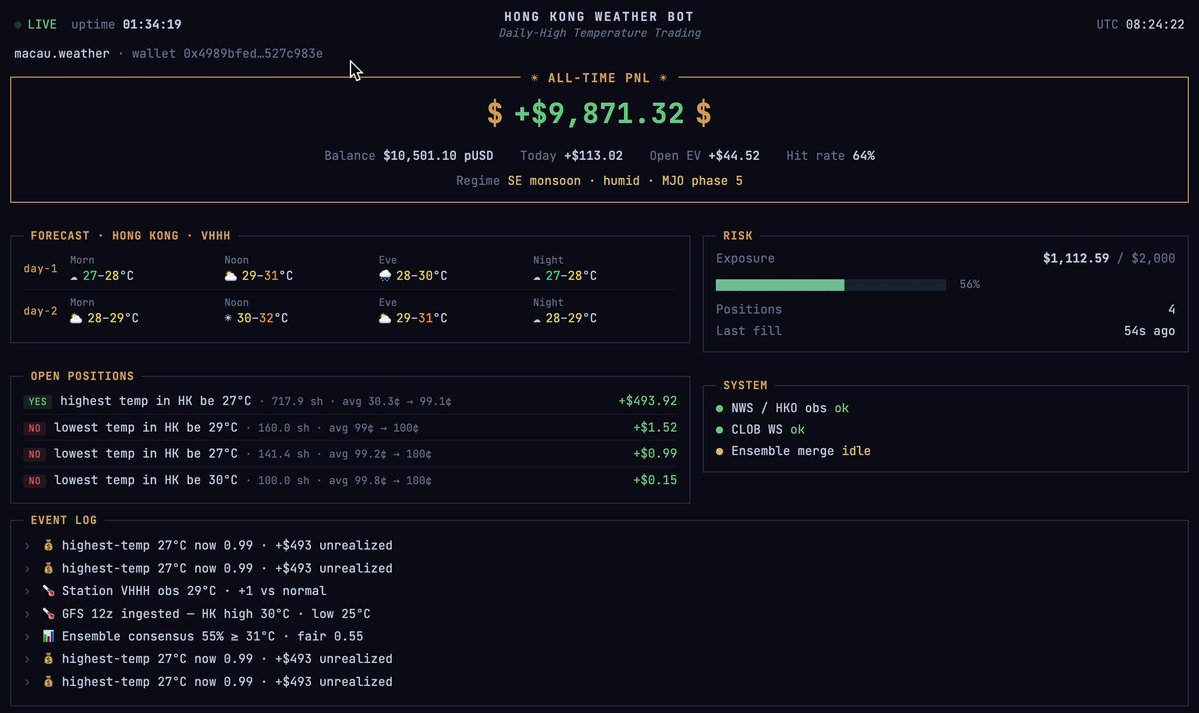Click the day-1 Noon partly-cloudy weather icon
Image resolution: width=1199 pixels, height=713 pixels.
[230, 276]
